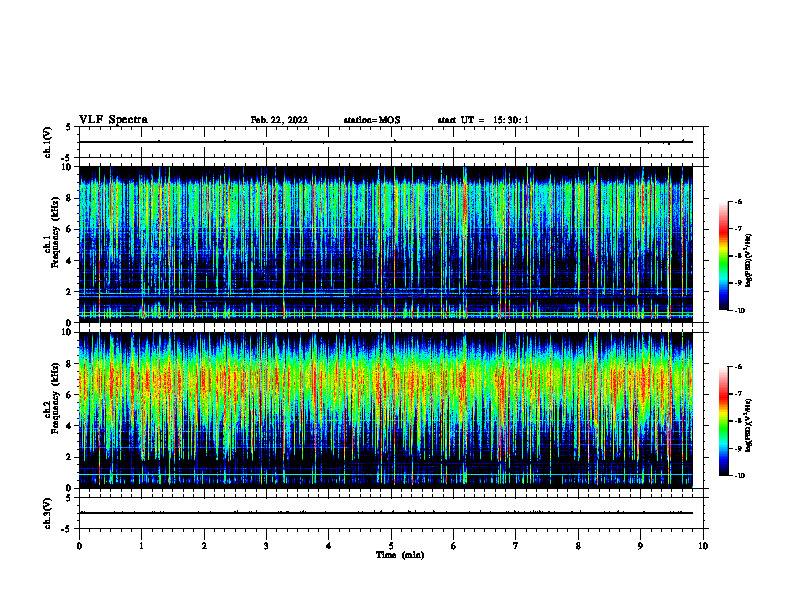Click the 'start UT = 15:30:1' label

pos(483,120)
